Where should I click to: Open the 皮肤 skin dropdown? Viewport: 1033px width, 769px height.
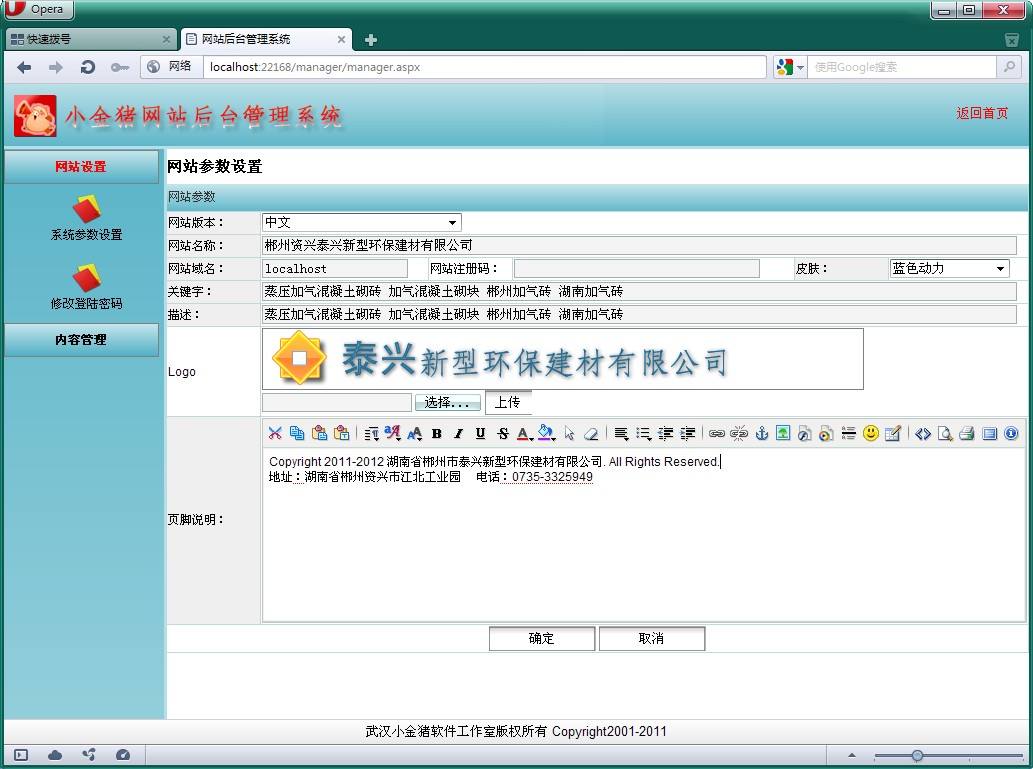click(x=949, y=268)
